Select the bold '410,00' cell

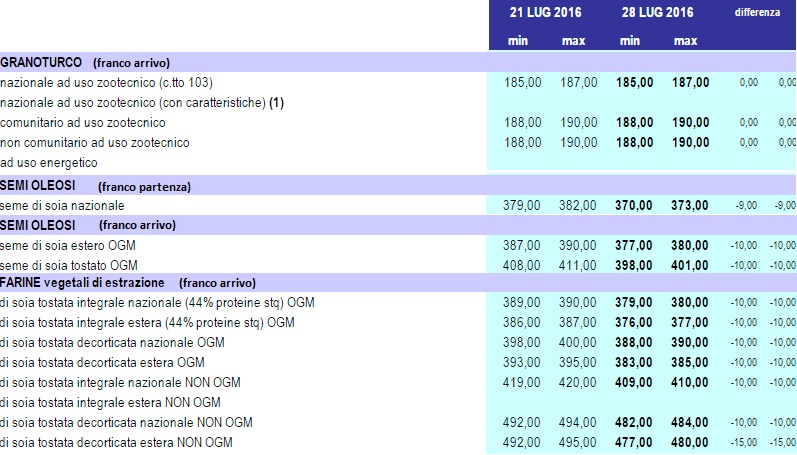click(689, 382)
